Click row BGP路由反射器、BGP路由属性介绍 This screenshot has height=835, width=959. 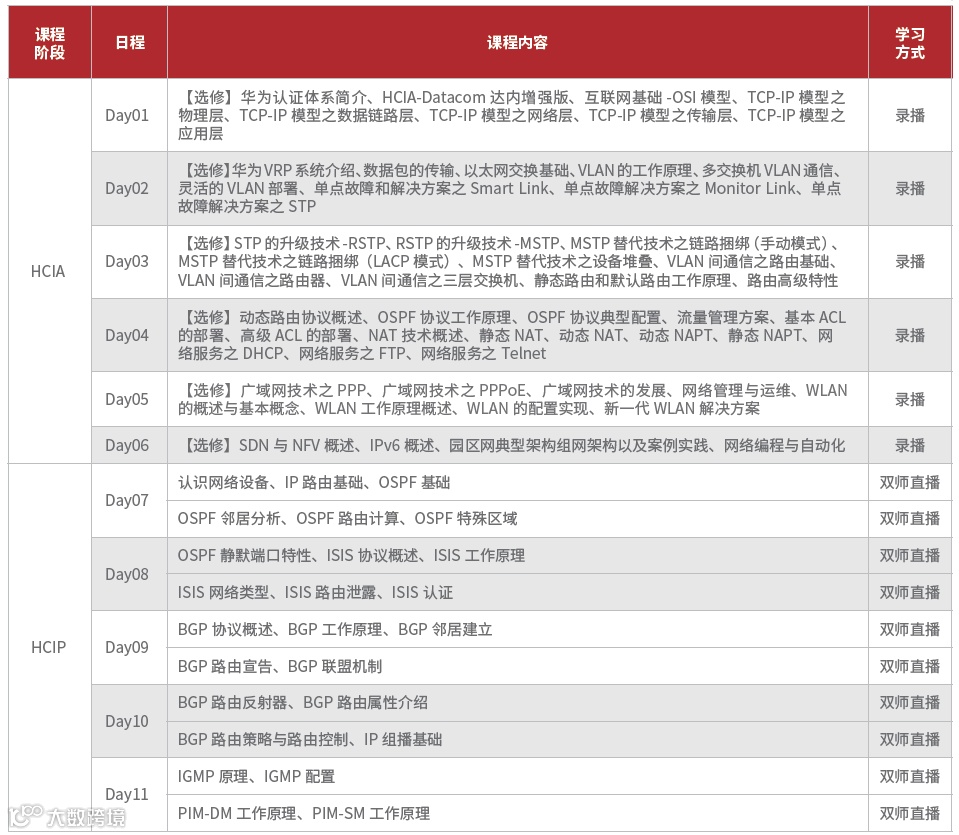pyautogui.click(x=517, y=702)
